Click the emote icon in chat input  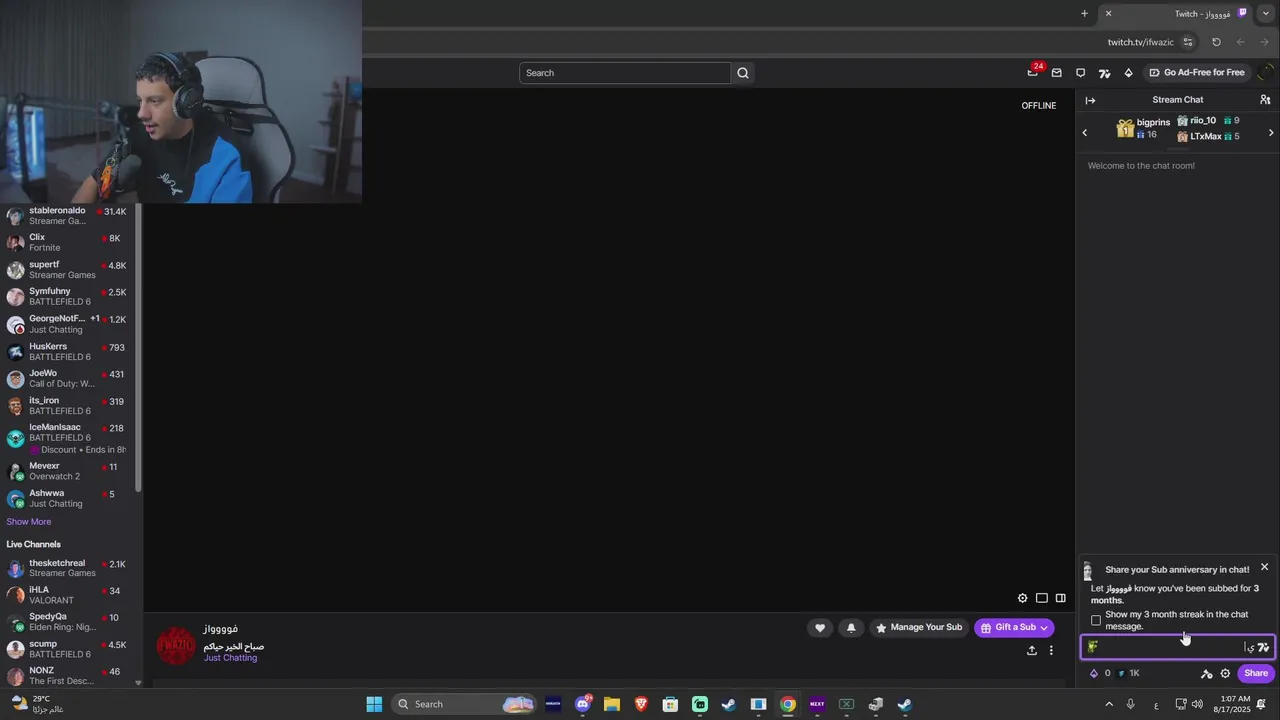click(x=1092, y=647)
